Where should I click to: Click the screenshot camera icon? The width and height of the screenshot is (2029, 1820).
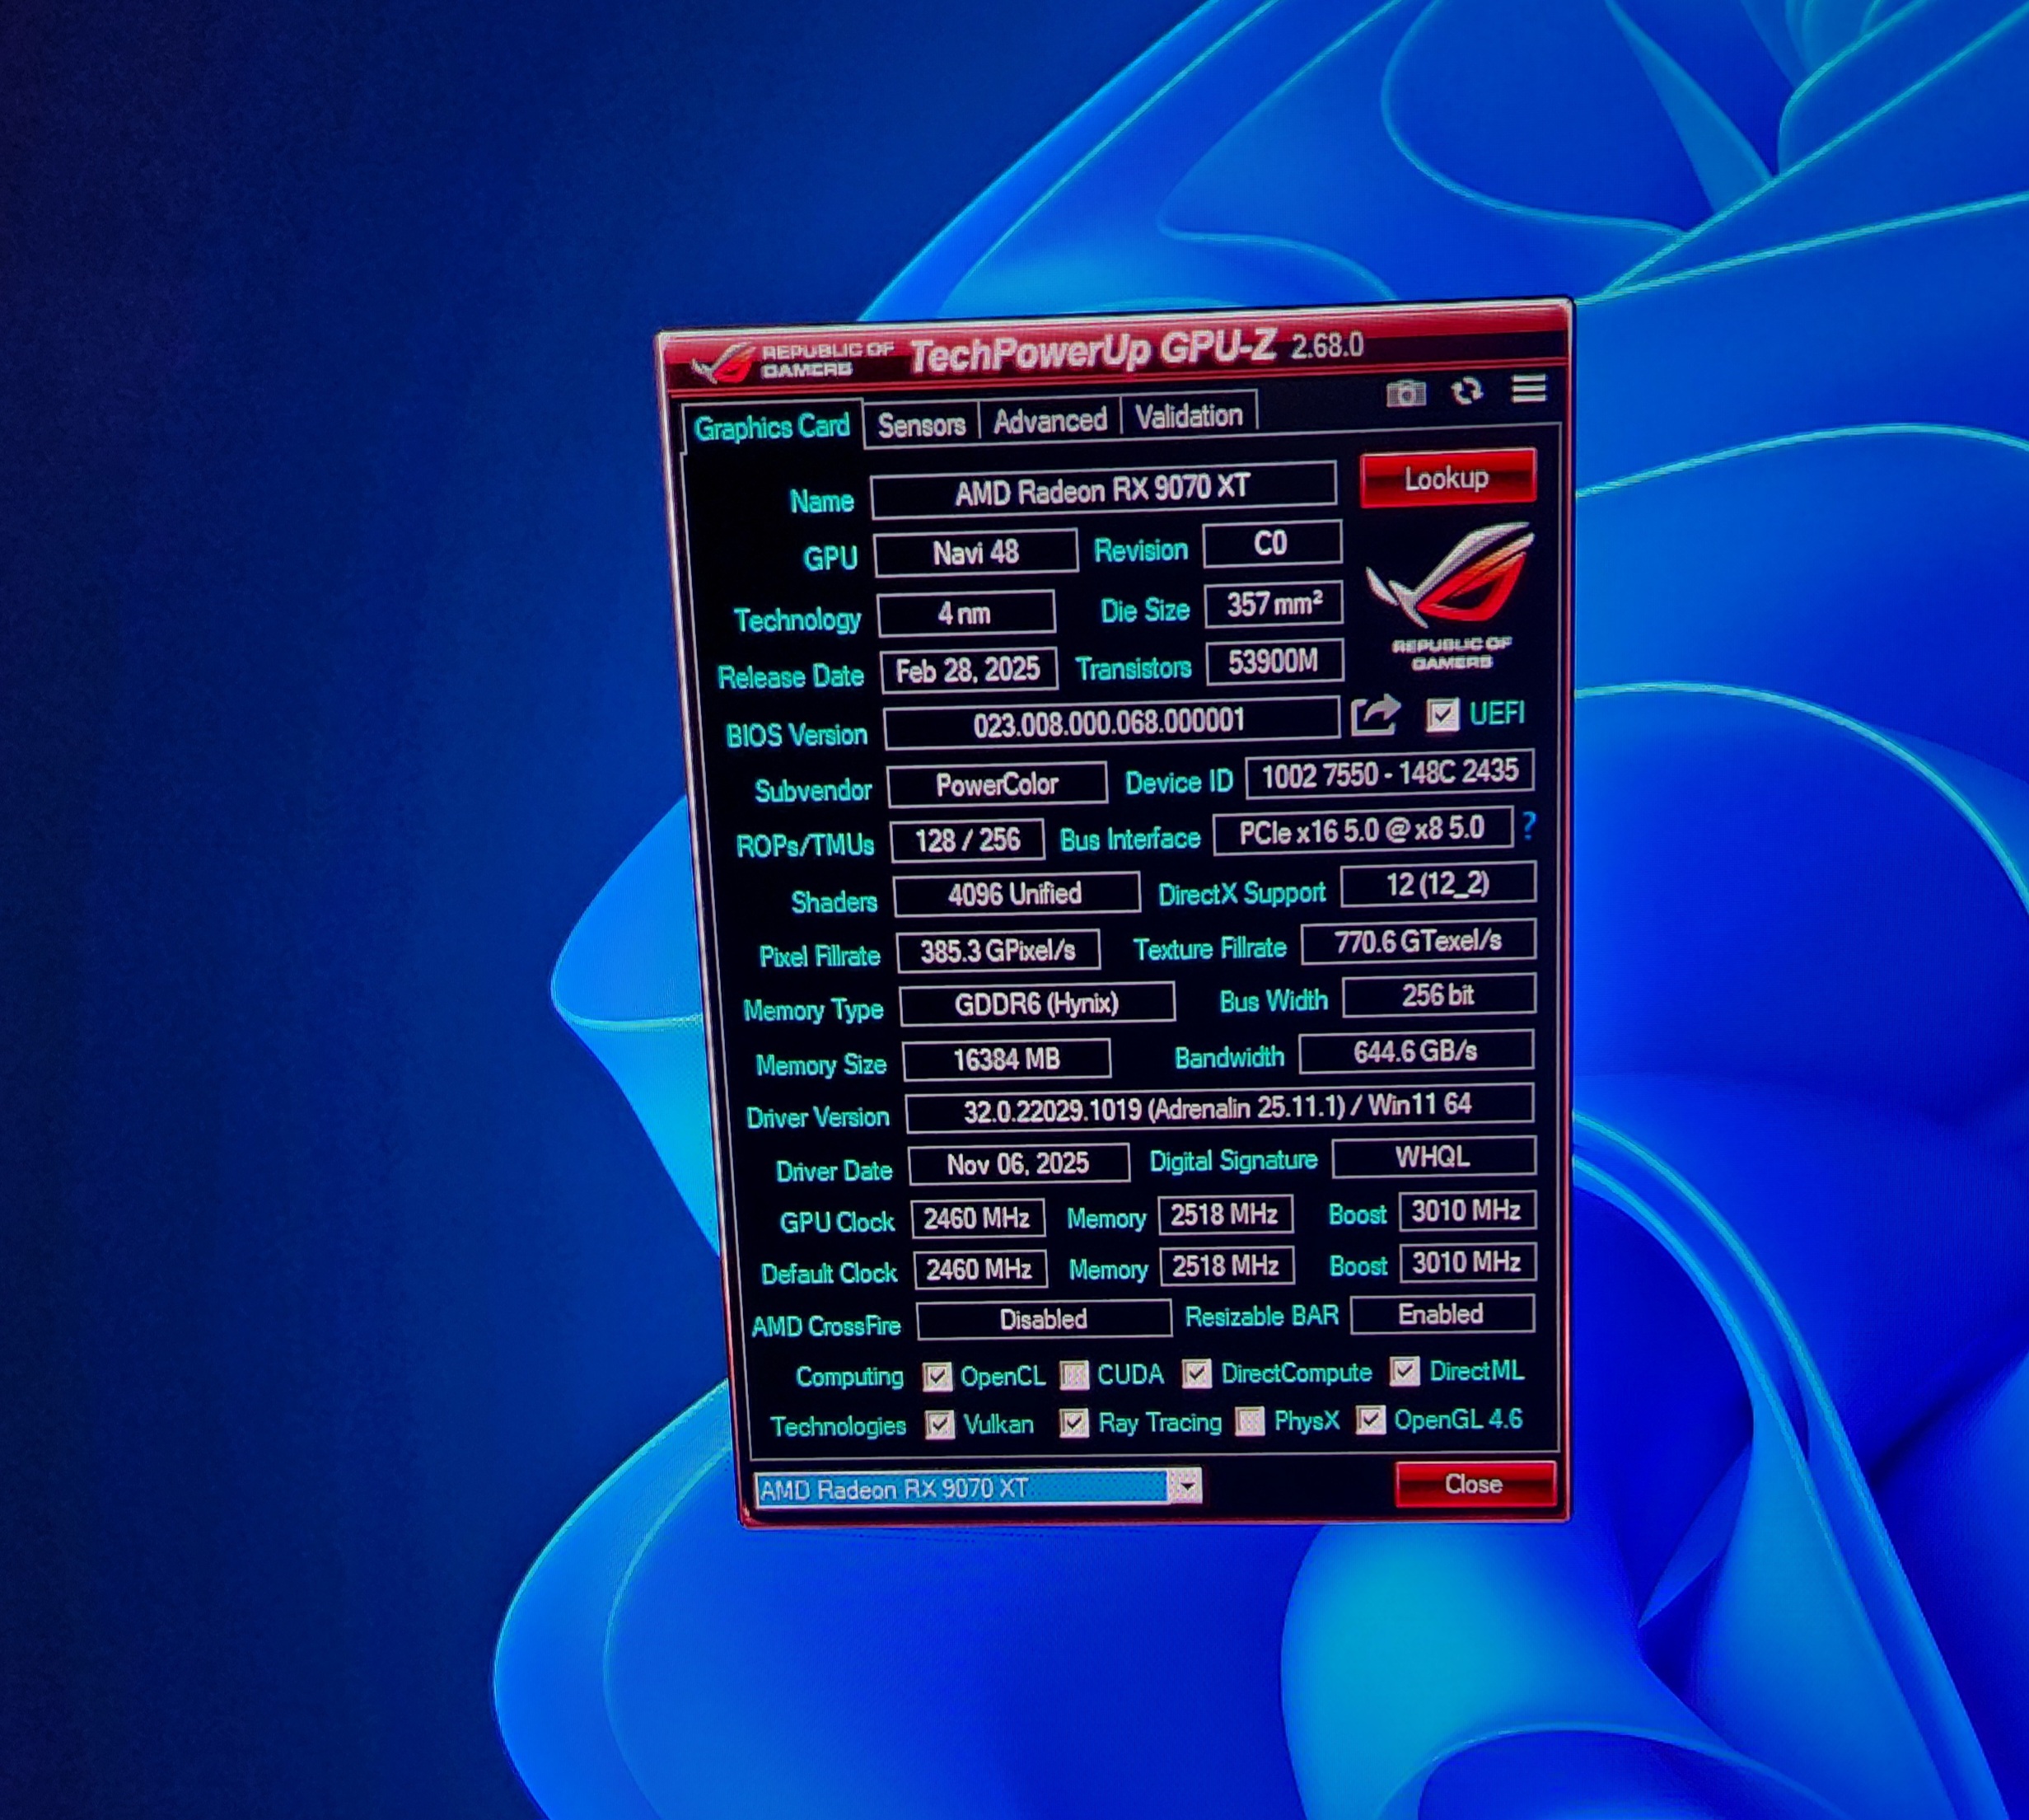1405,394
